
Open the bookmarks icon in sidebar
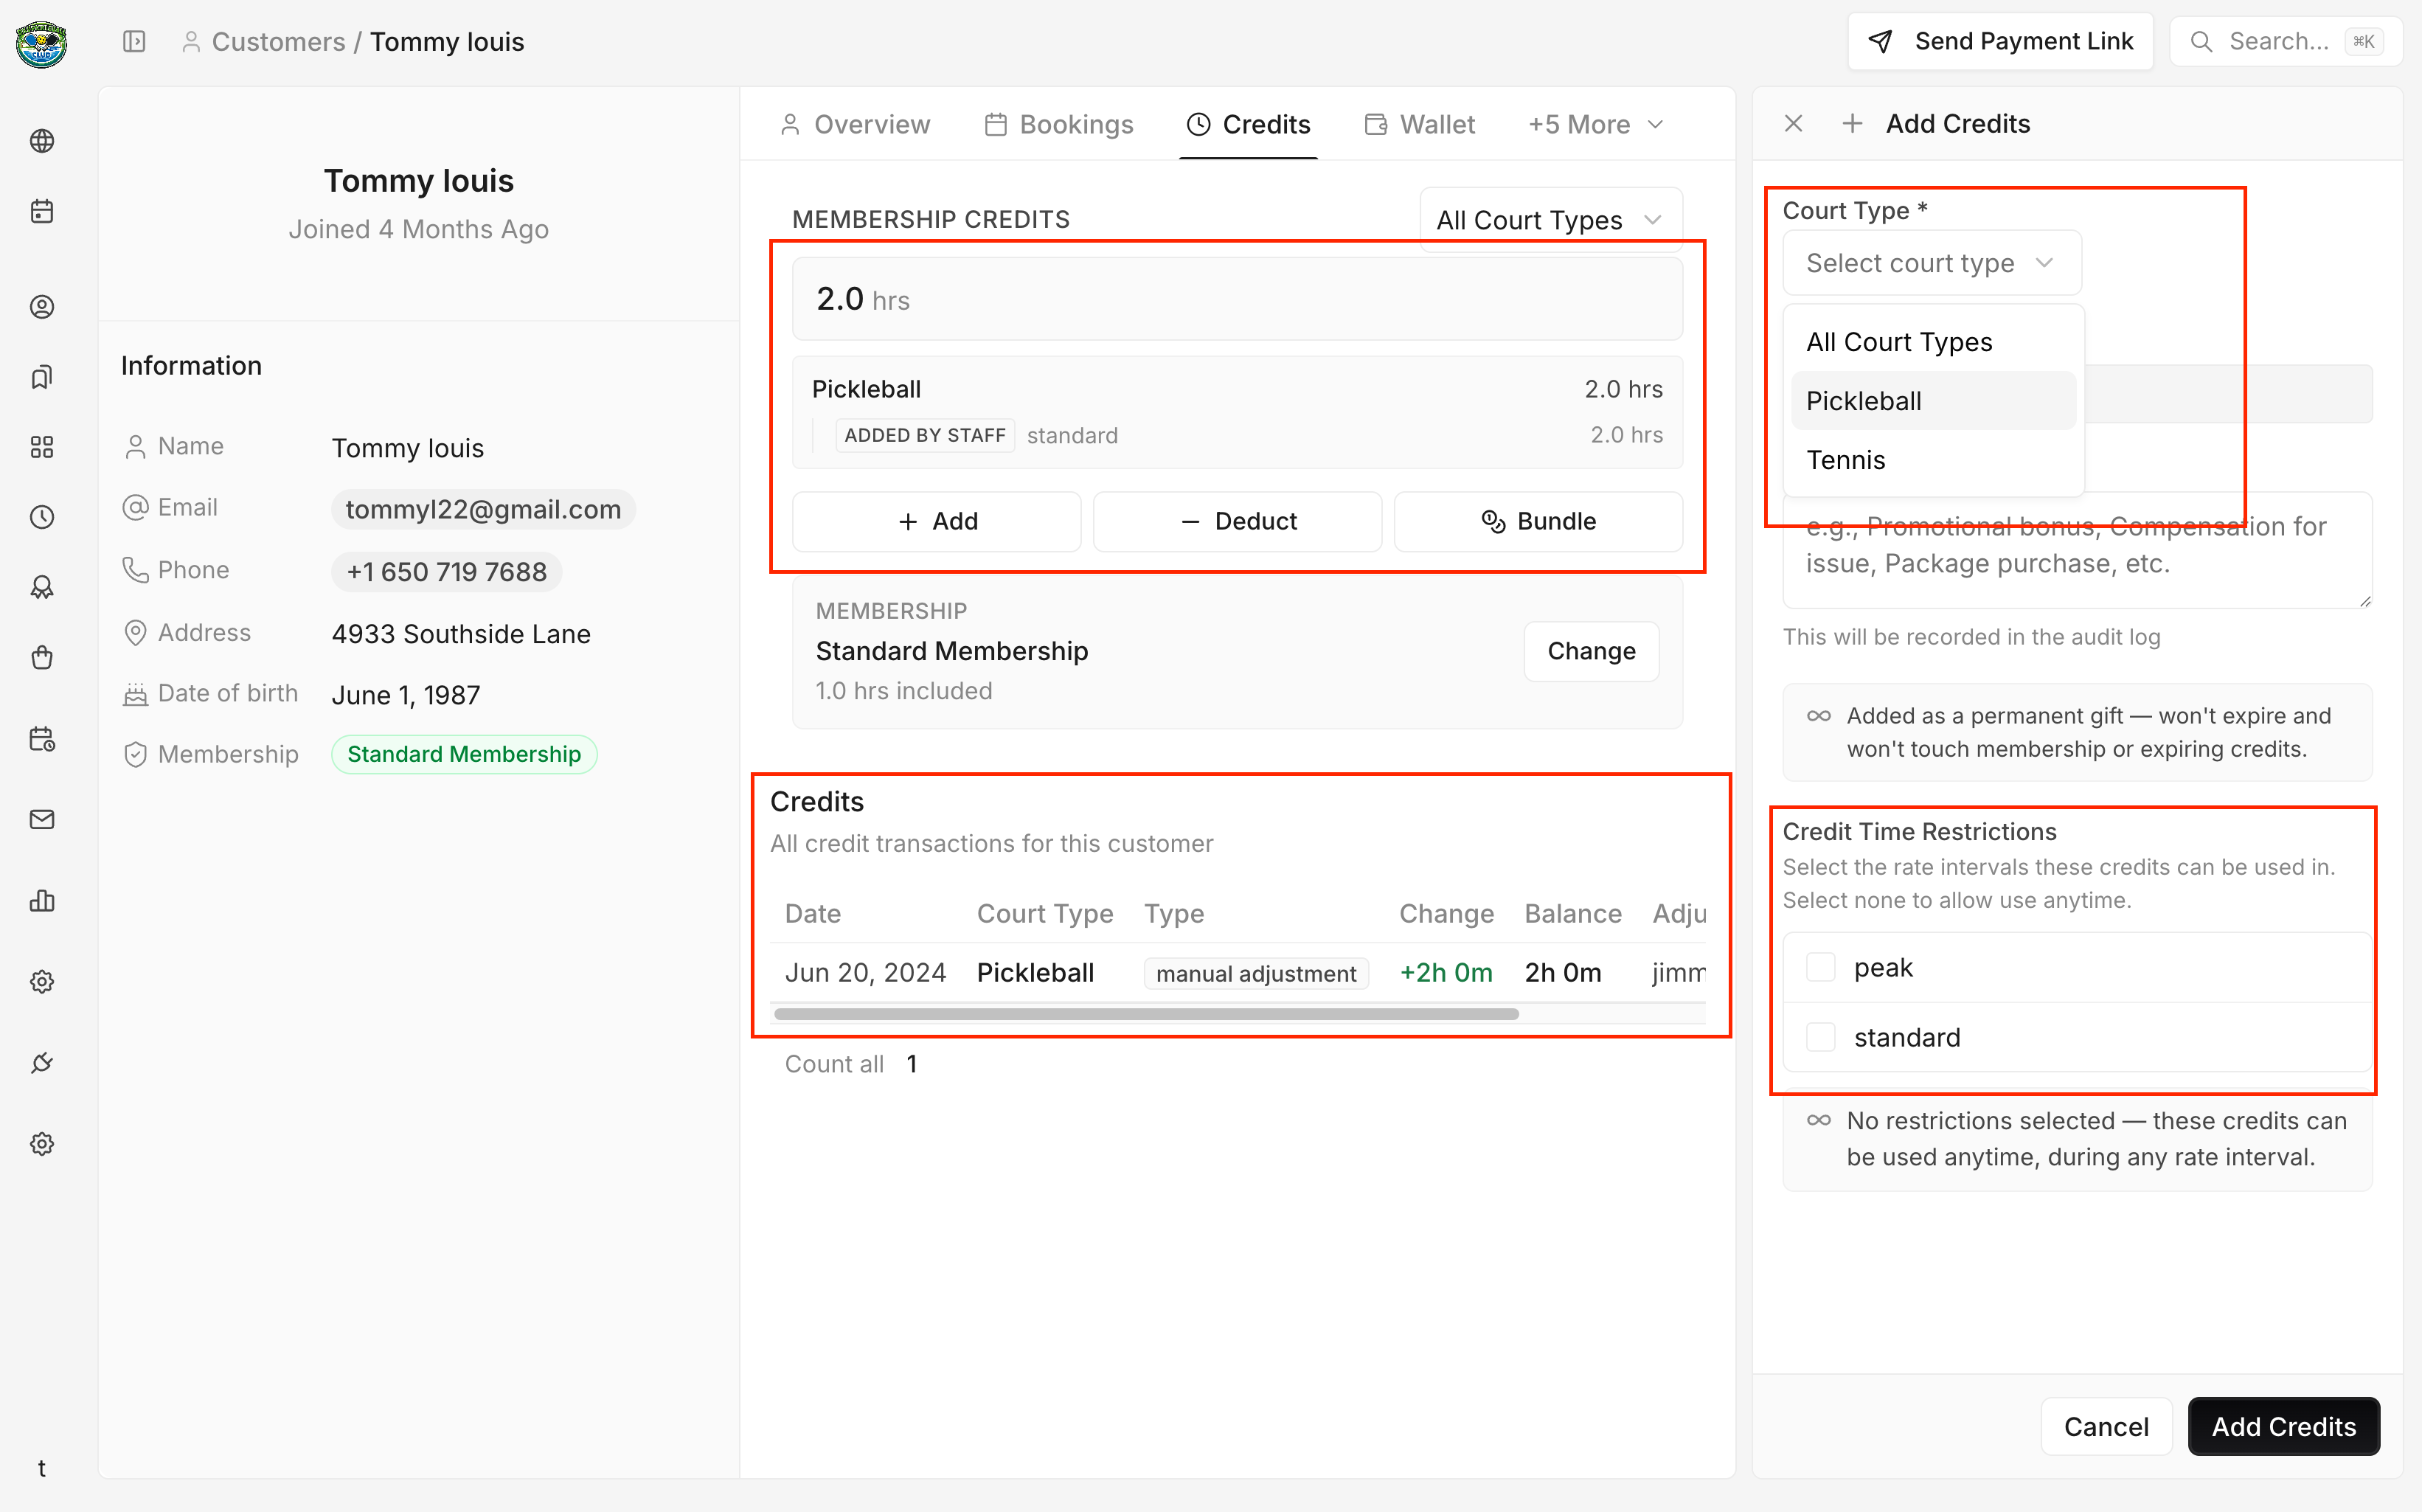coord(42,377)
